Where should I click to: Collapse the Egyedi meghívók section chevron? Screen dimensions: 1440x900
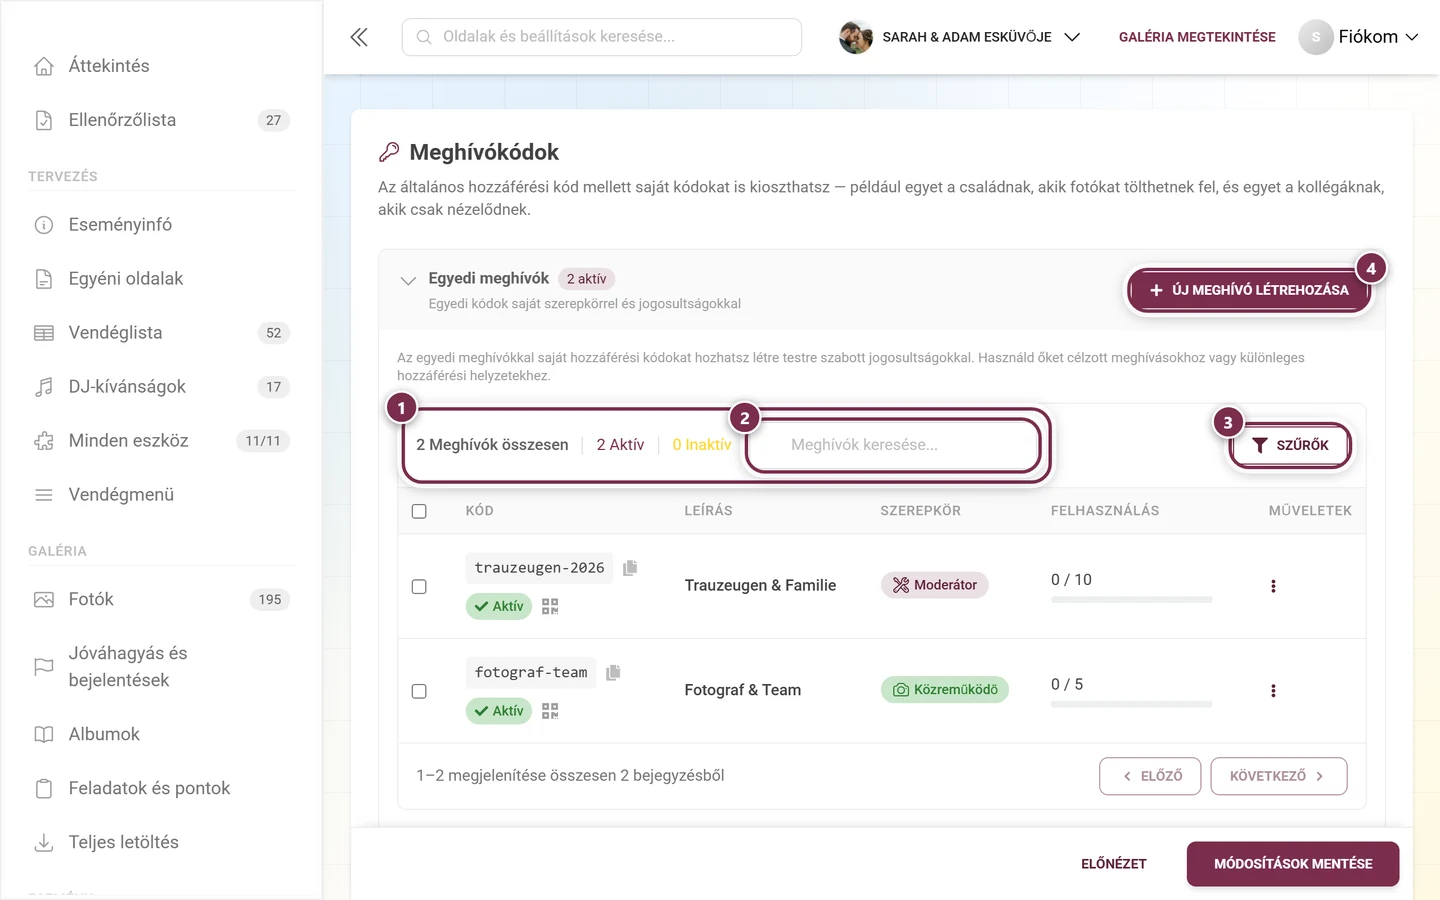[x=408, y=281]
